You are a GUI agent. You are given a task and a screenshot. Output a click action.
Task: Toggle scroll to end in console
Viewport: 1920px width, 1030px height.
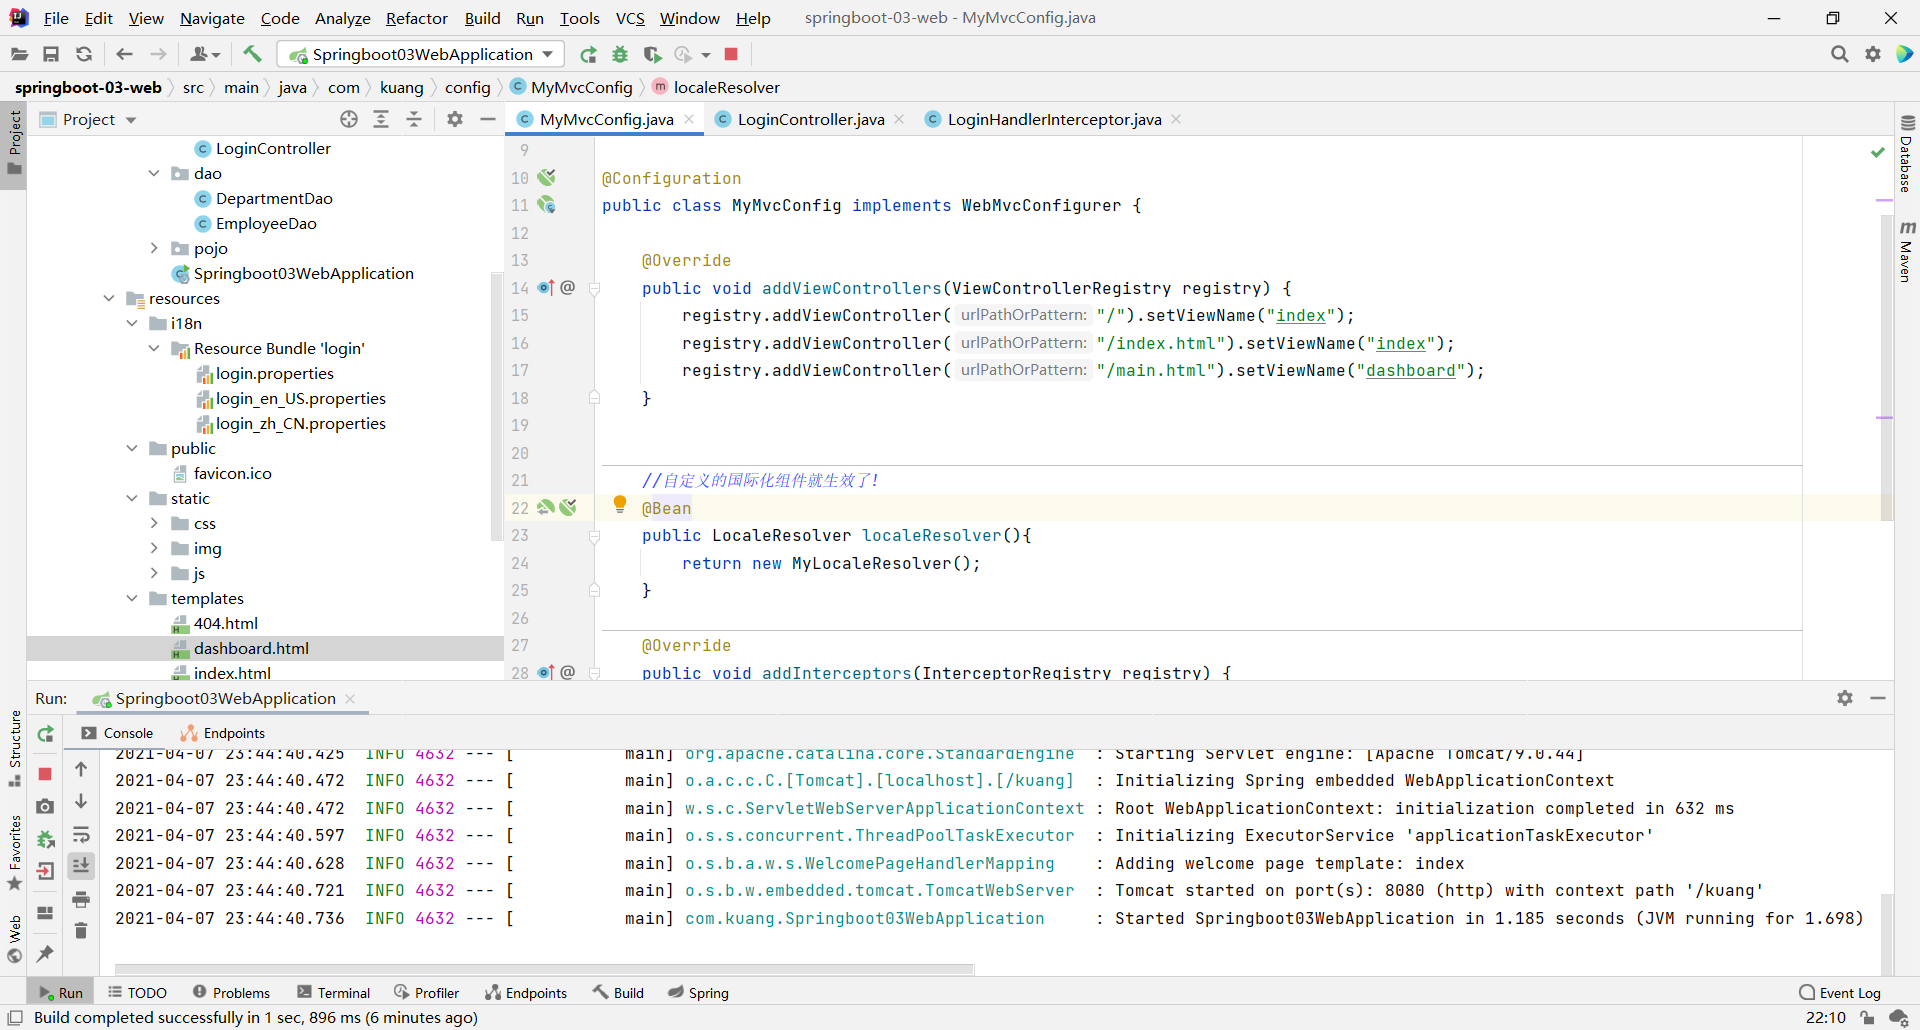pyautogui.click(x=81, y=866)
